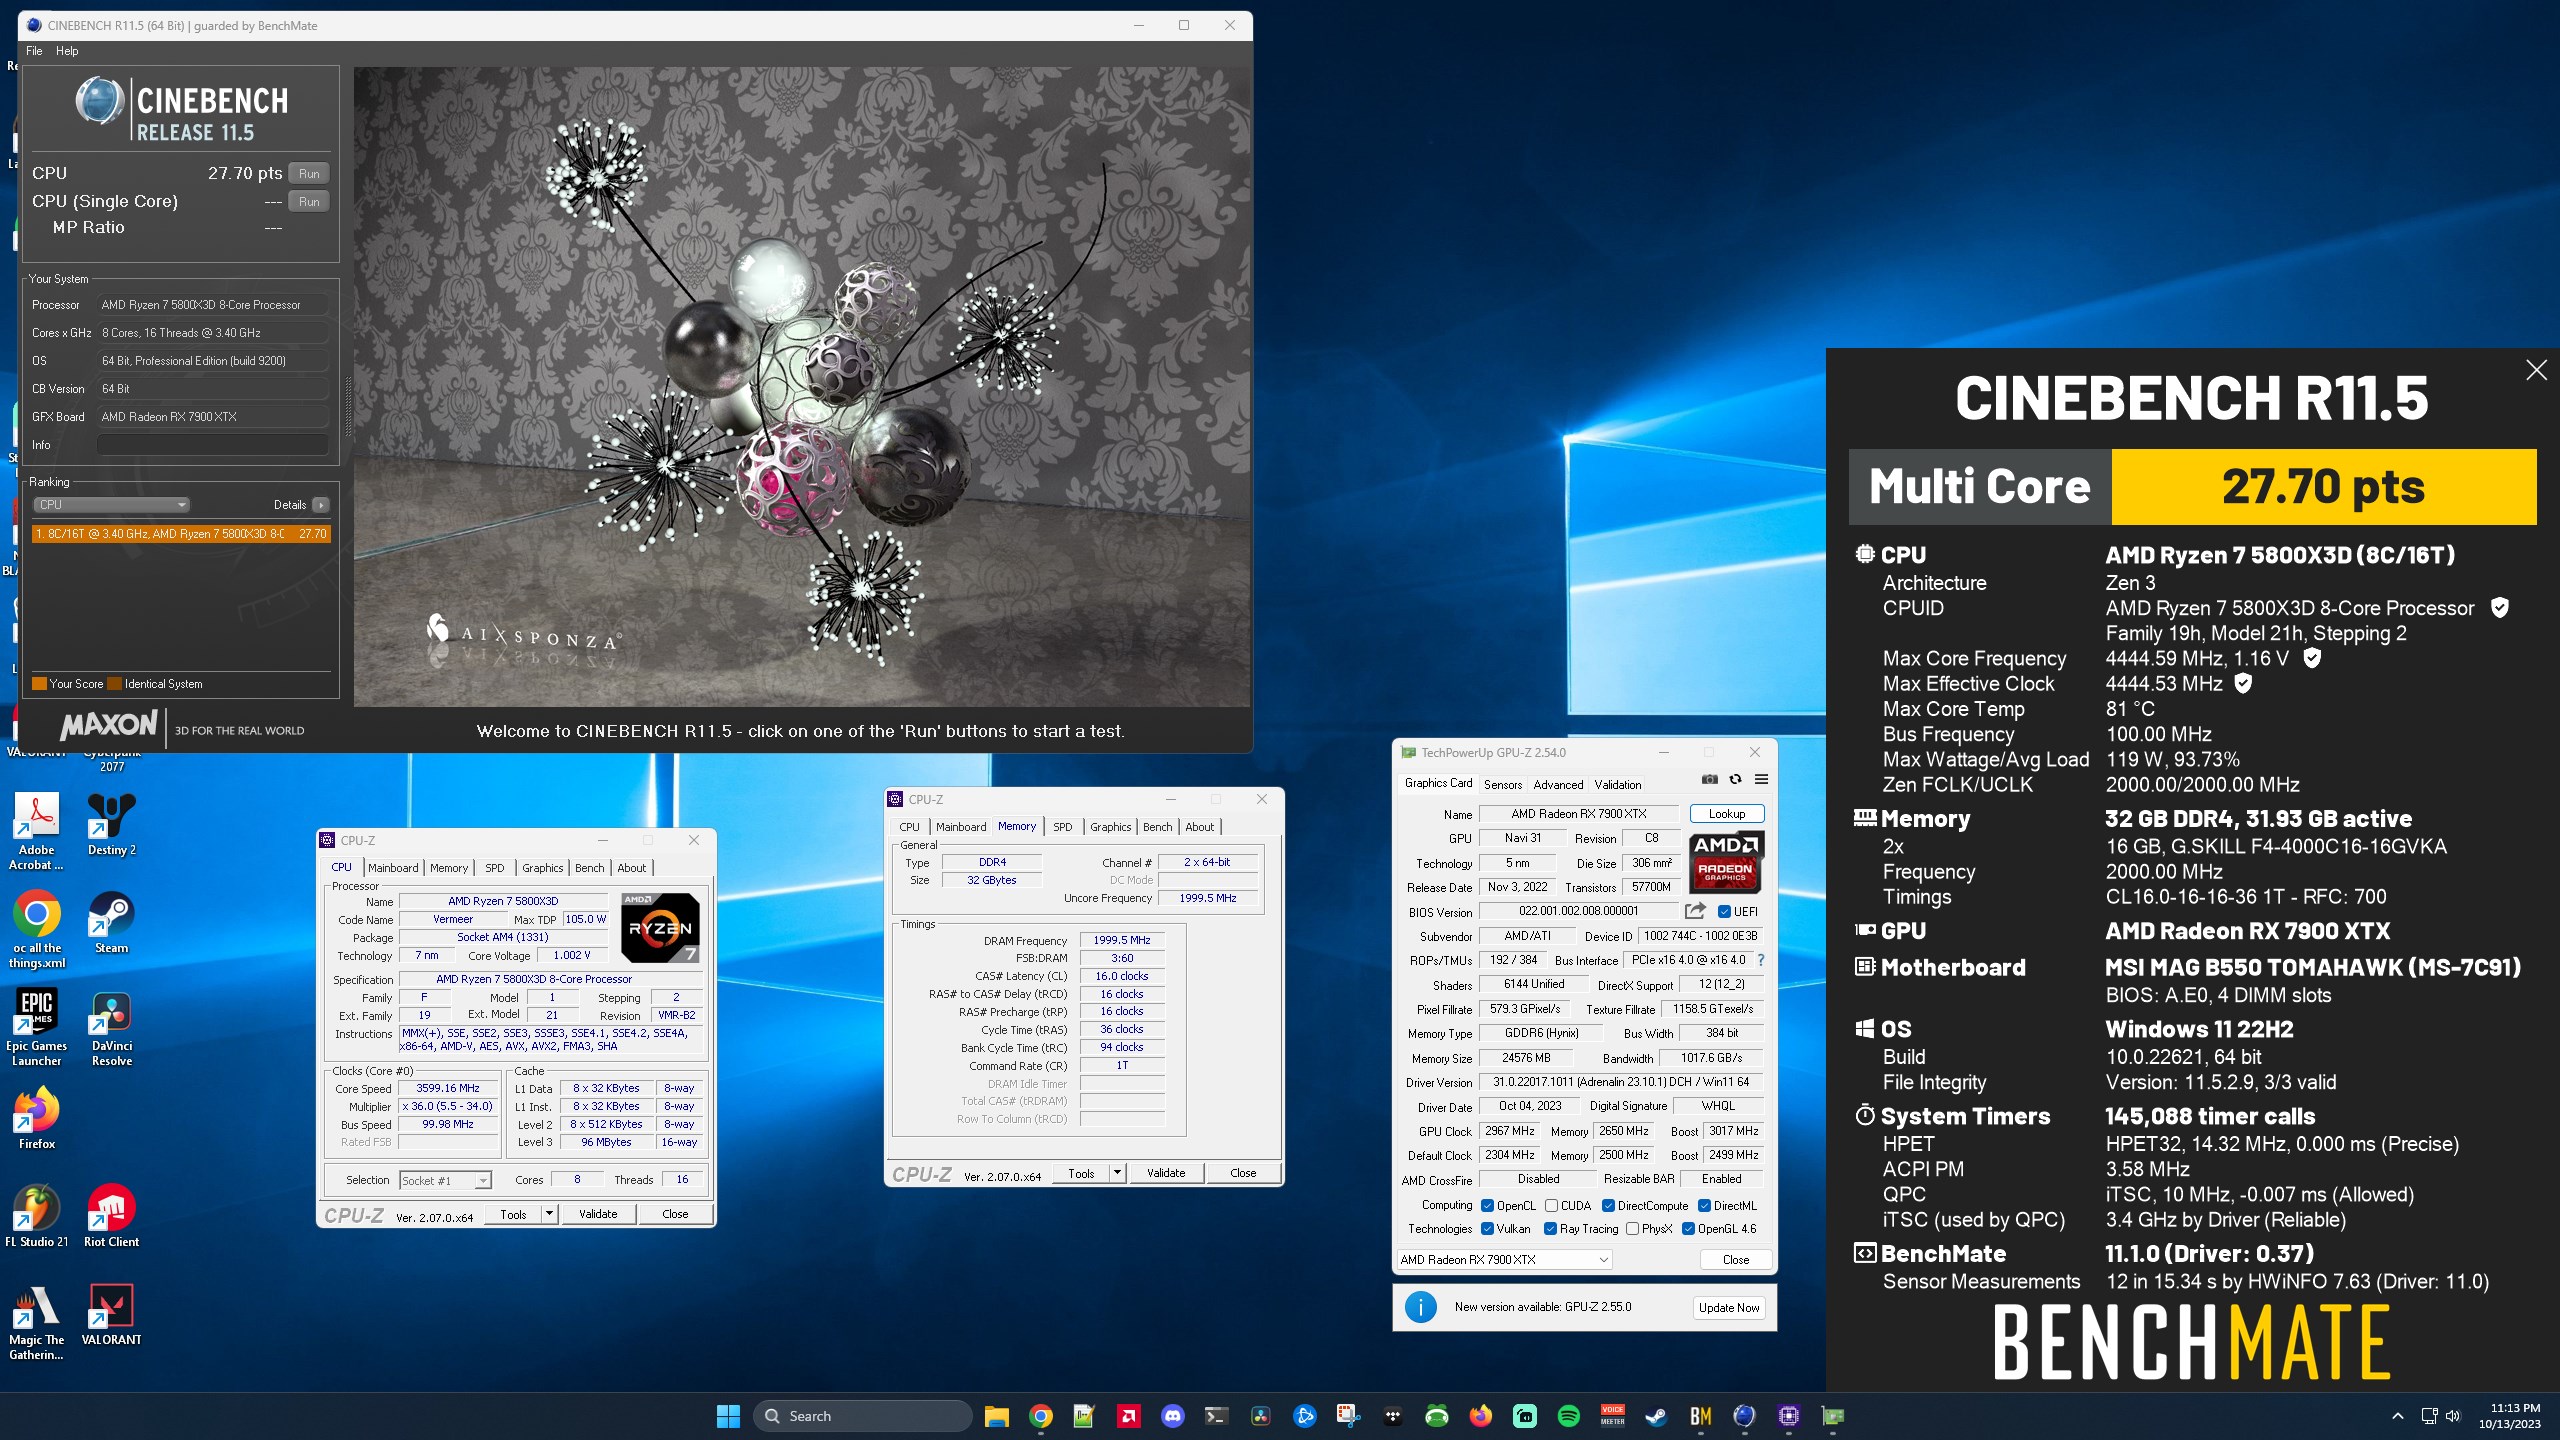This screenshot has width=2560, height=1440.
Task: Close the BenchMate result panel with the X
Action: 2536,370
